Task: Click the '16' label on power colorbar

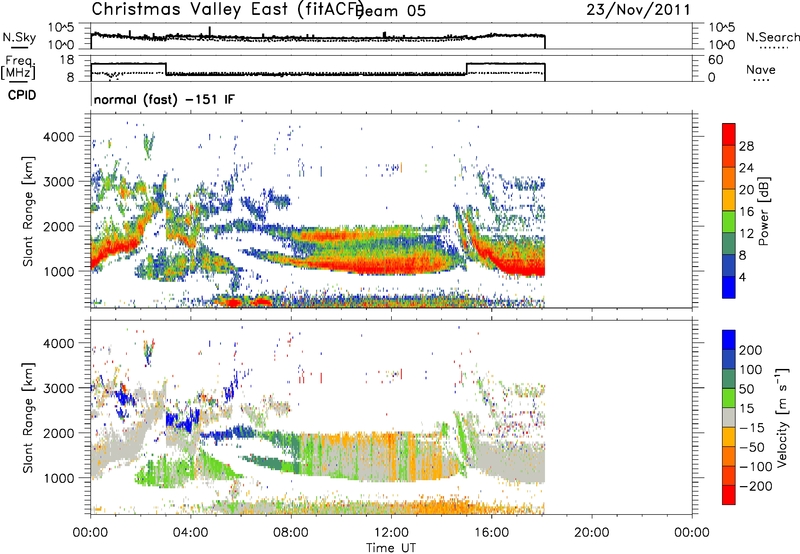Action: (x=746, y=212)
